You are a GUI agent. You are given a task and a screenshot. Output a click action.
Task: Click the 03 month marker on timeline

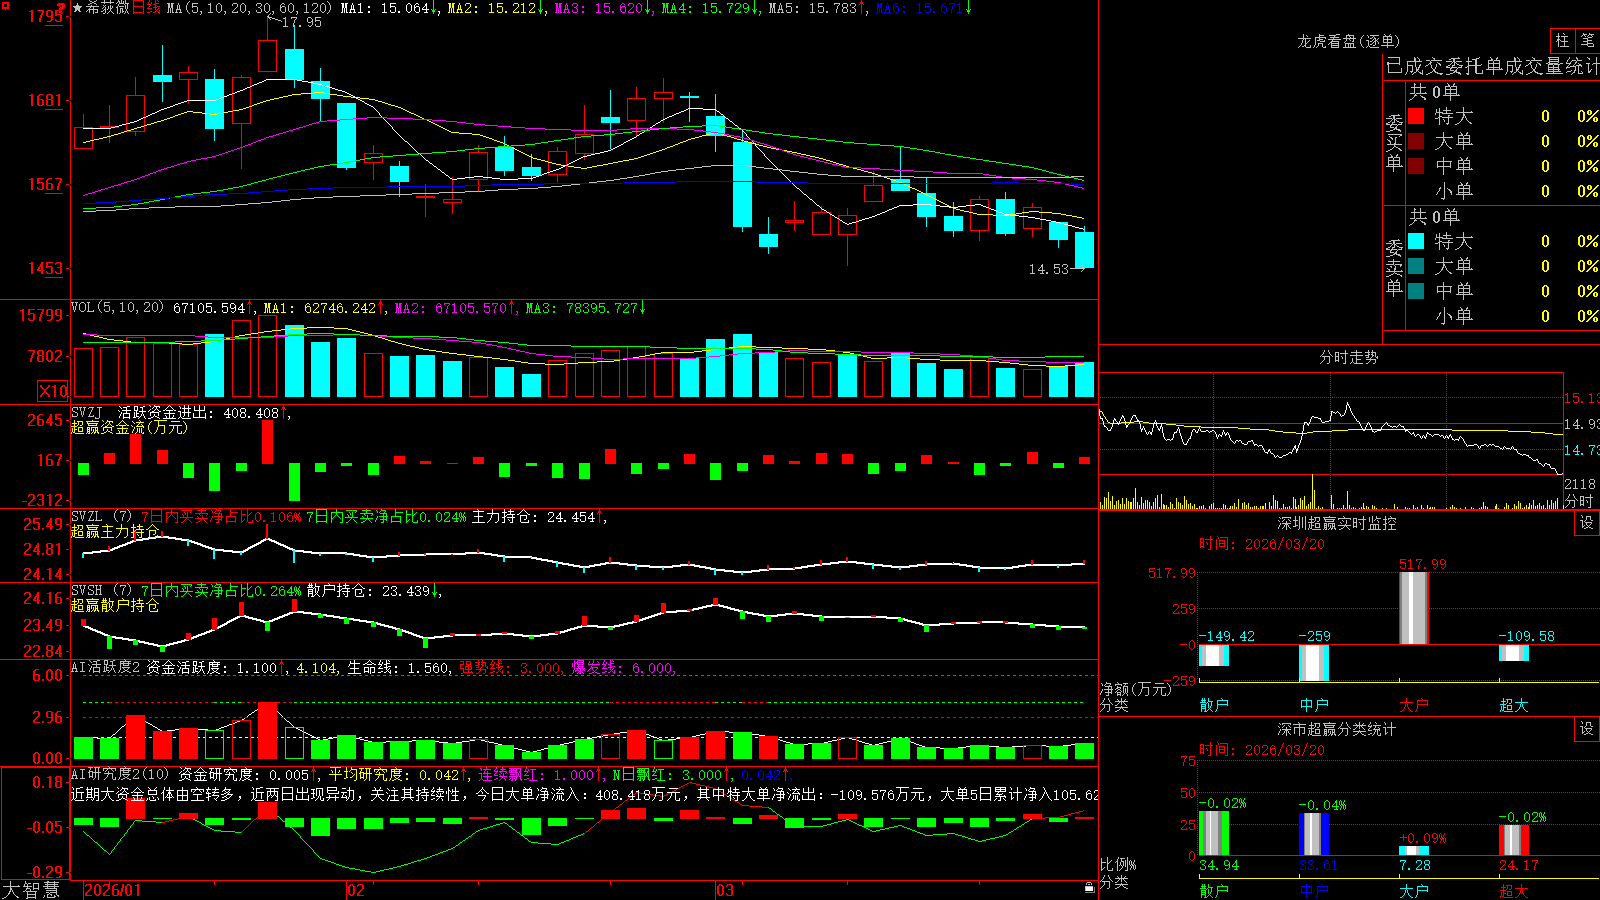coord(725,890)
